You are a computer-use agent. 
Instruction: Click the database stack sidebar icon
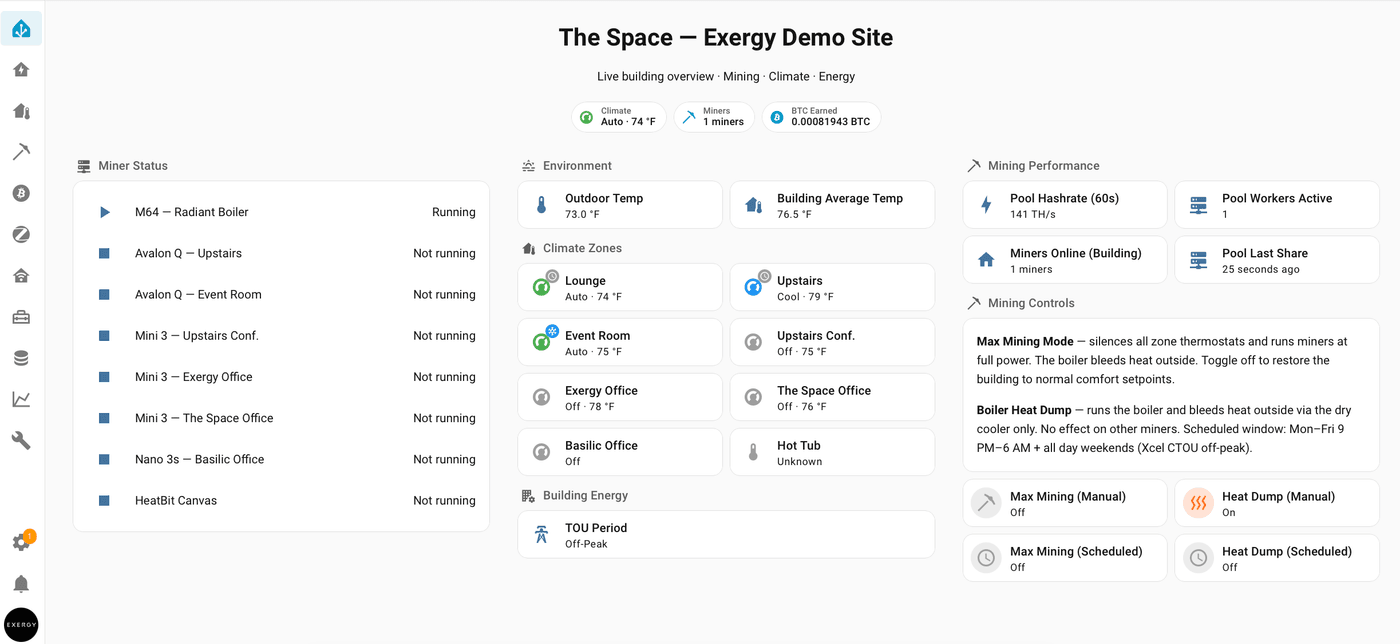point(21,358)
